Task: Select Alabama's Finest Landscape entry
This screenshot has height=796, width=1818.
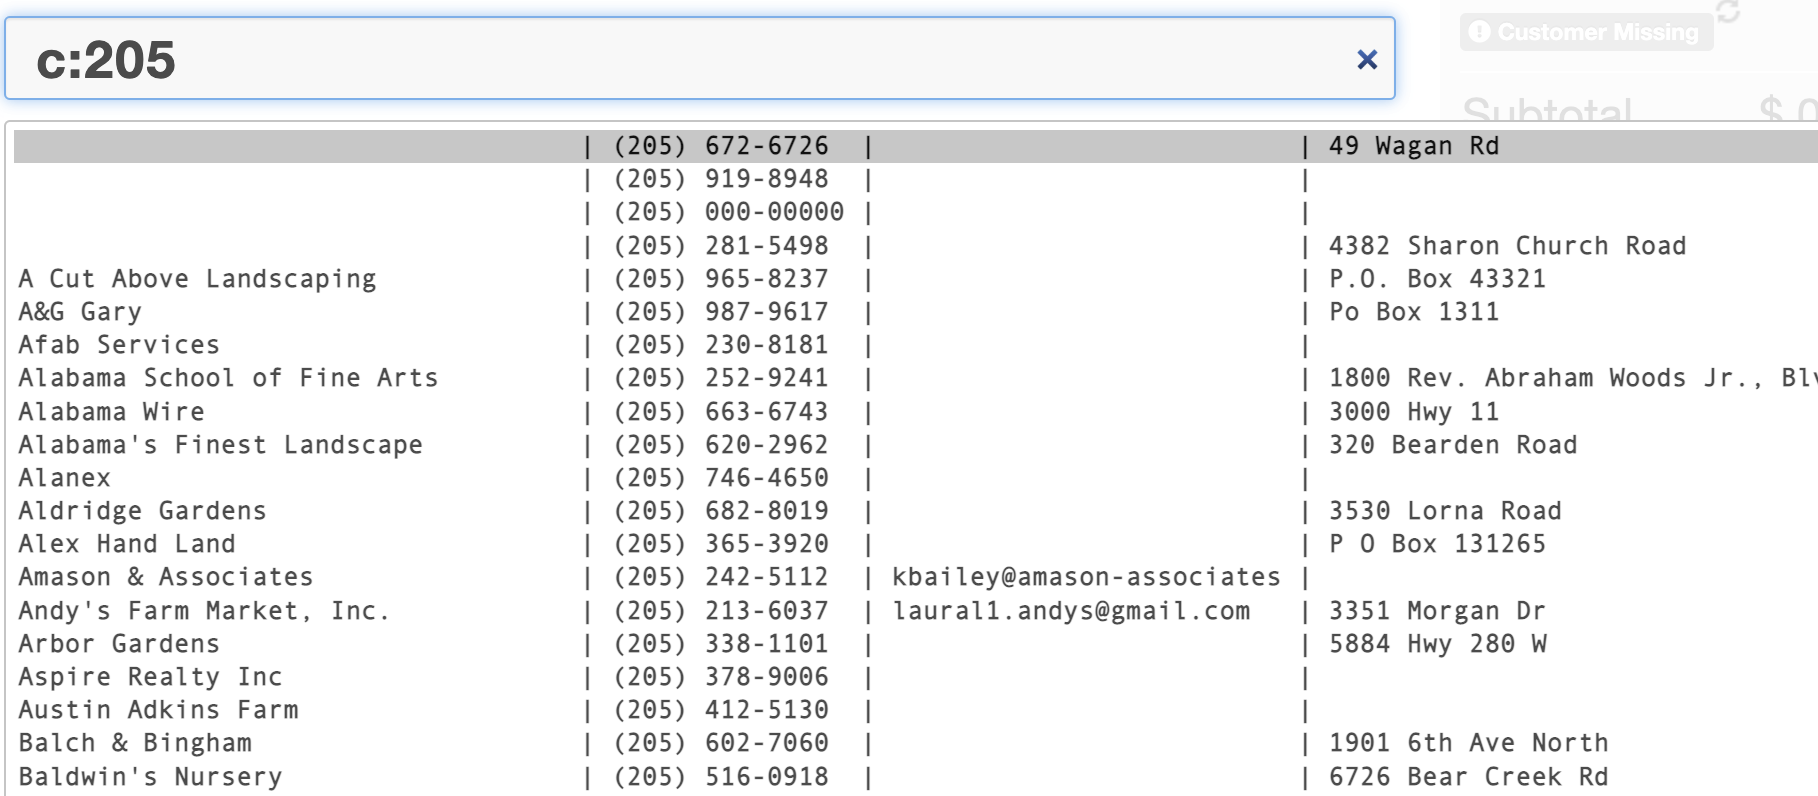Action: tap(220, 445)
